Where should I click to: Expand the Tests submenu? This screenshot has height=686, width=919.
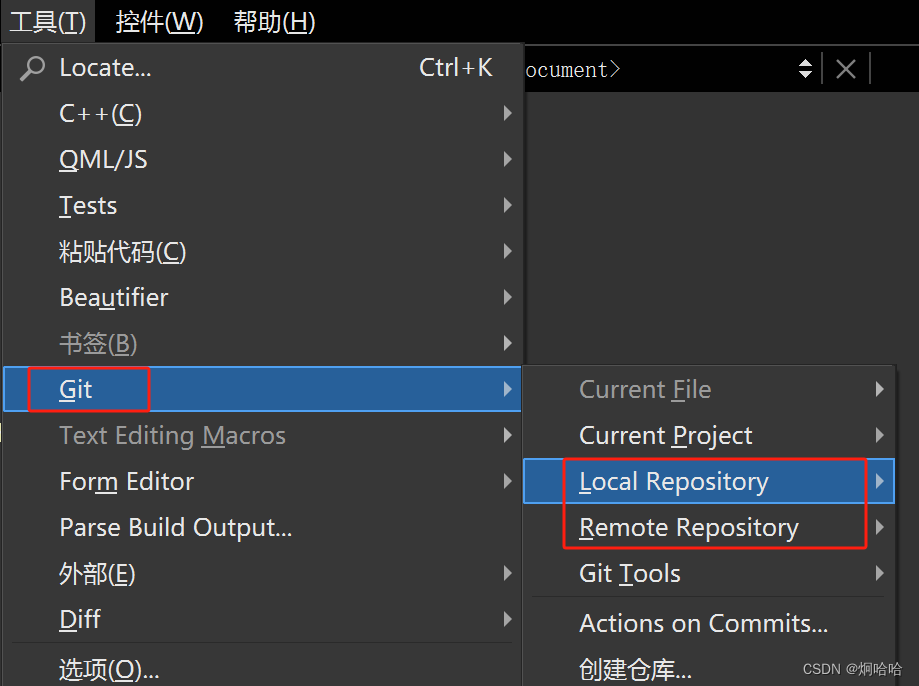click(88, 205)
